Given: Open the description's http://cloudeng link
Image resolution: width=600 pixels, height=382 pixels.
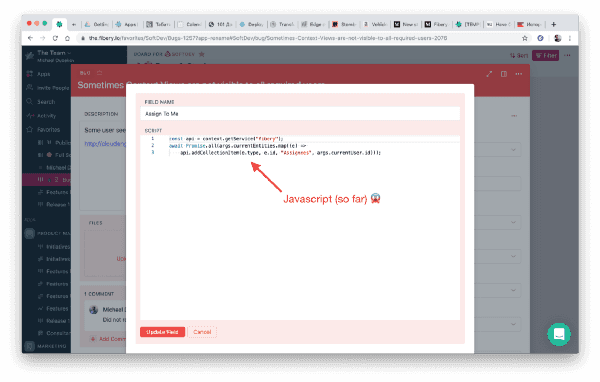Looking at the screenshot, I should 105,144.
